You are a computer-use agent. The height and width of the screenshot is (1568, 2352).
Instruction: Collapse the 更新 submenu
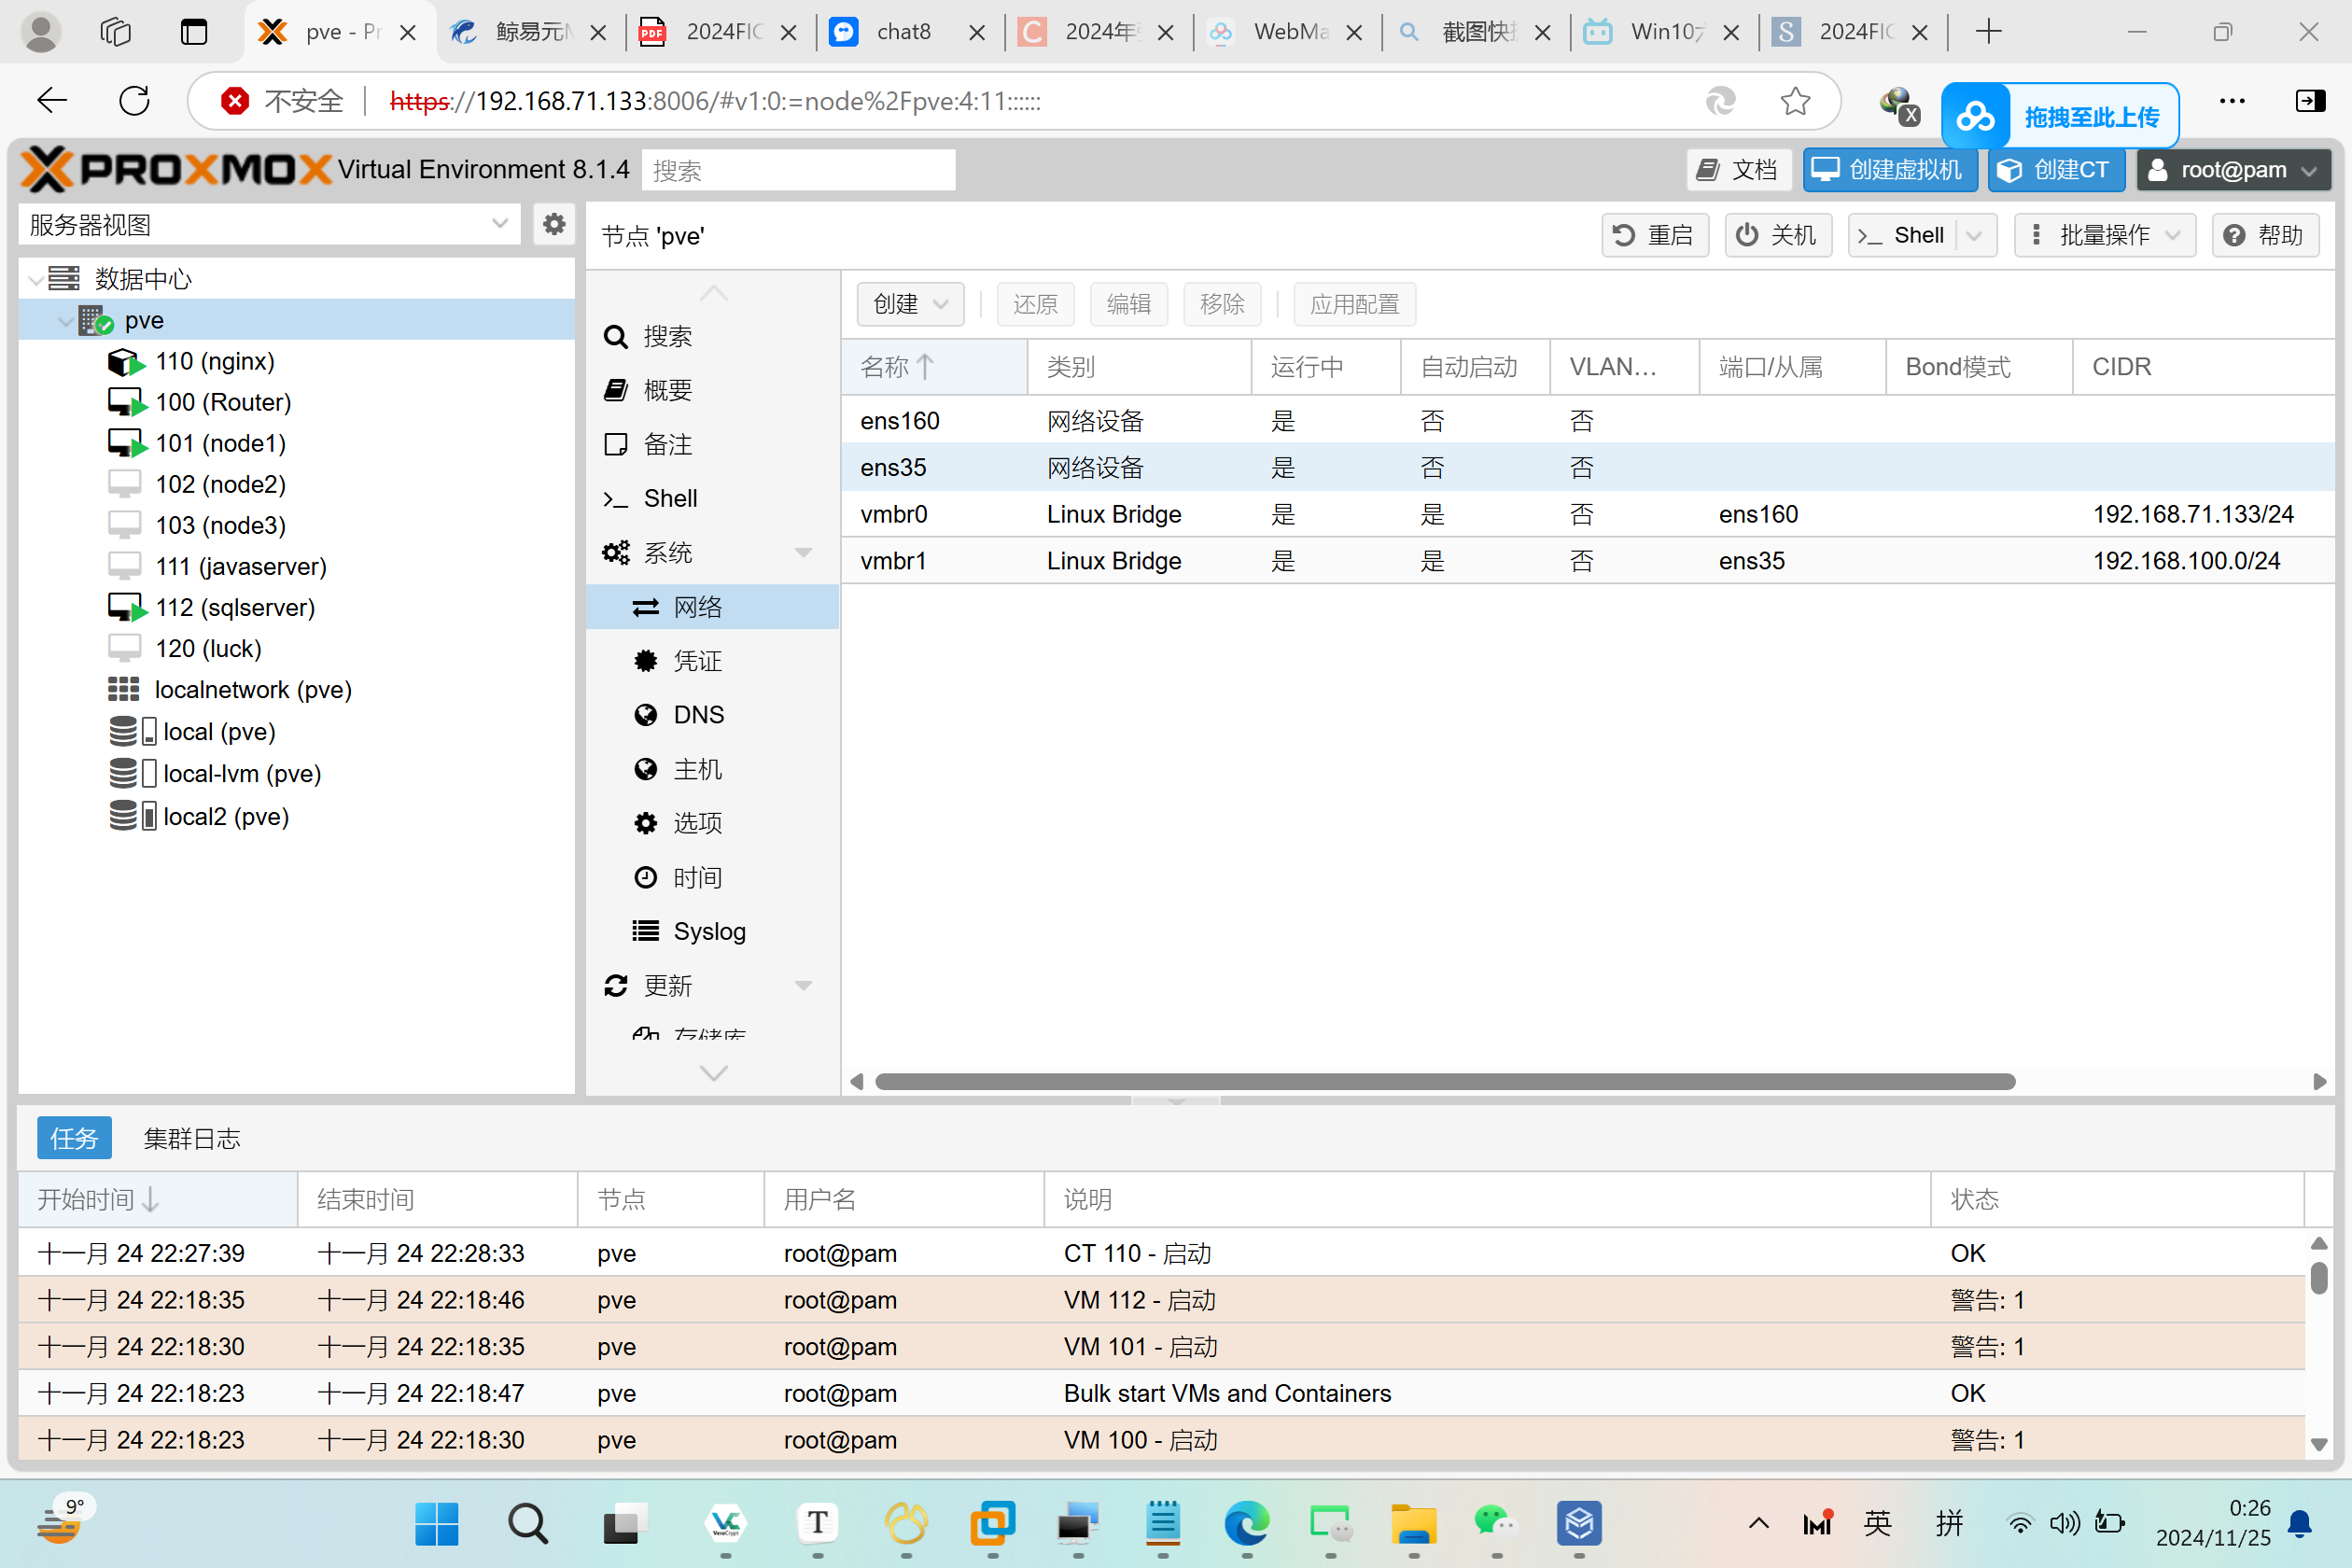coord(803,986)
